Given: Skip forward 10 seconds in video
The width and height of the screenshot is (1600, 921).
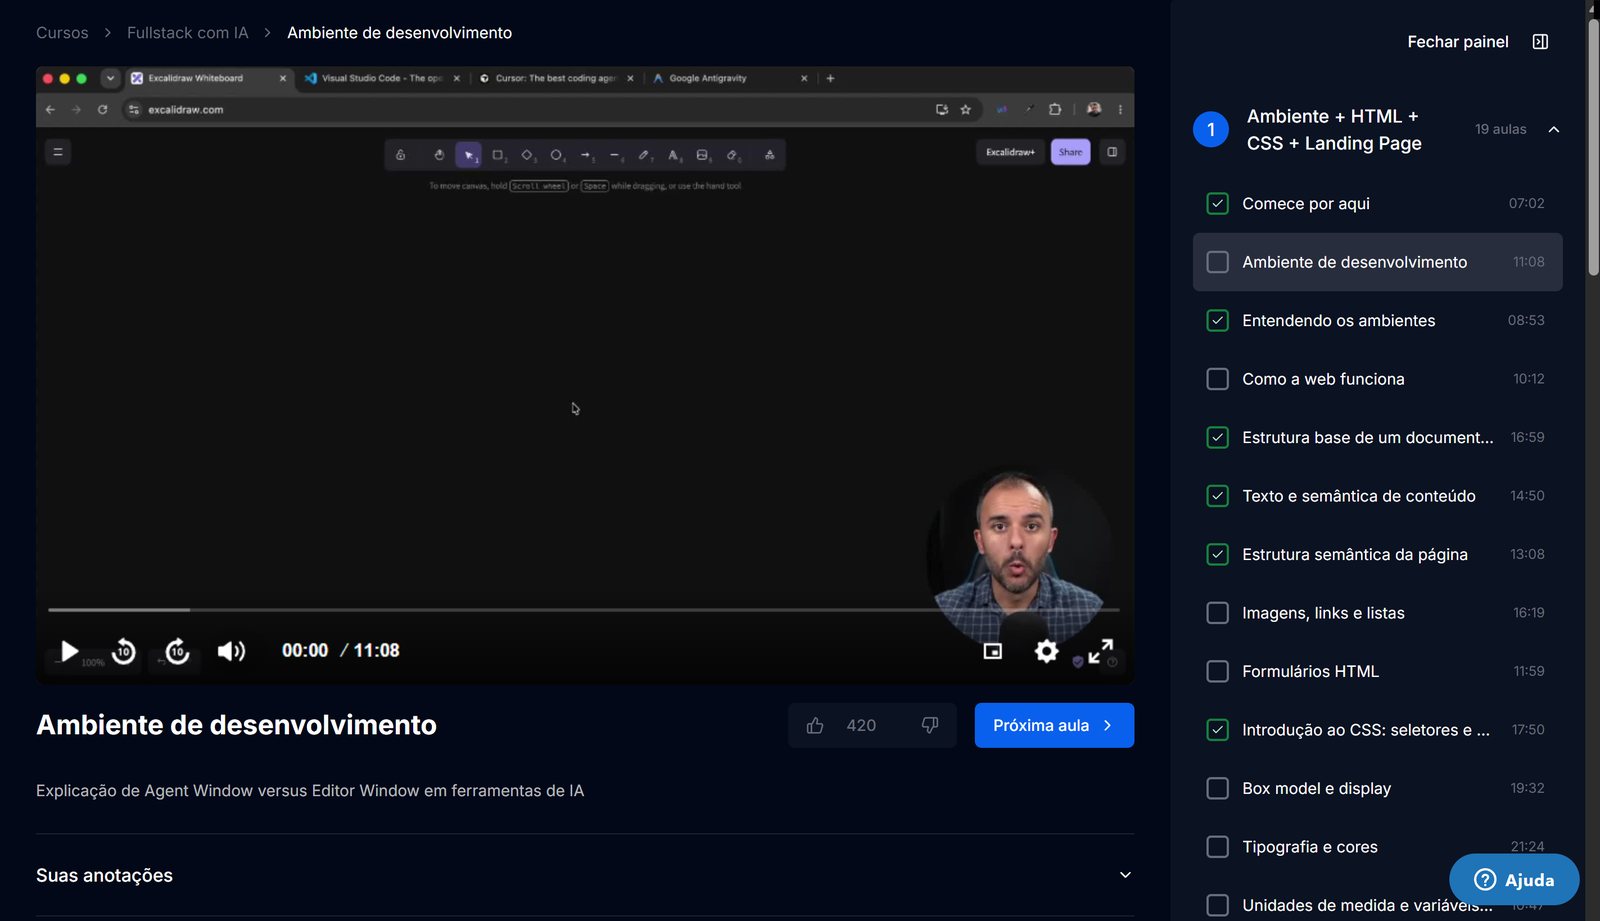Looking at the screenshot, I should pos(177,651).
